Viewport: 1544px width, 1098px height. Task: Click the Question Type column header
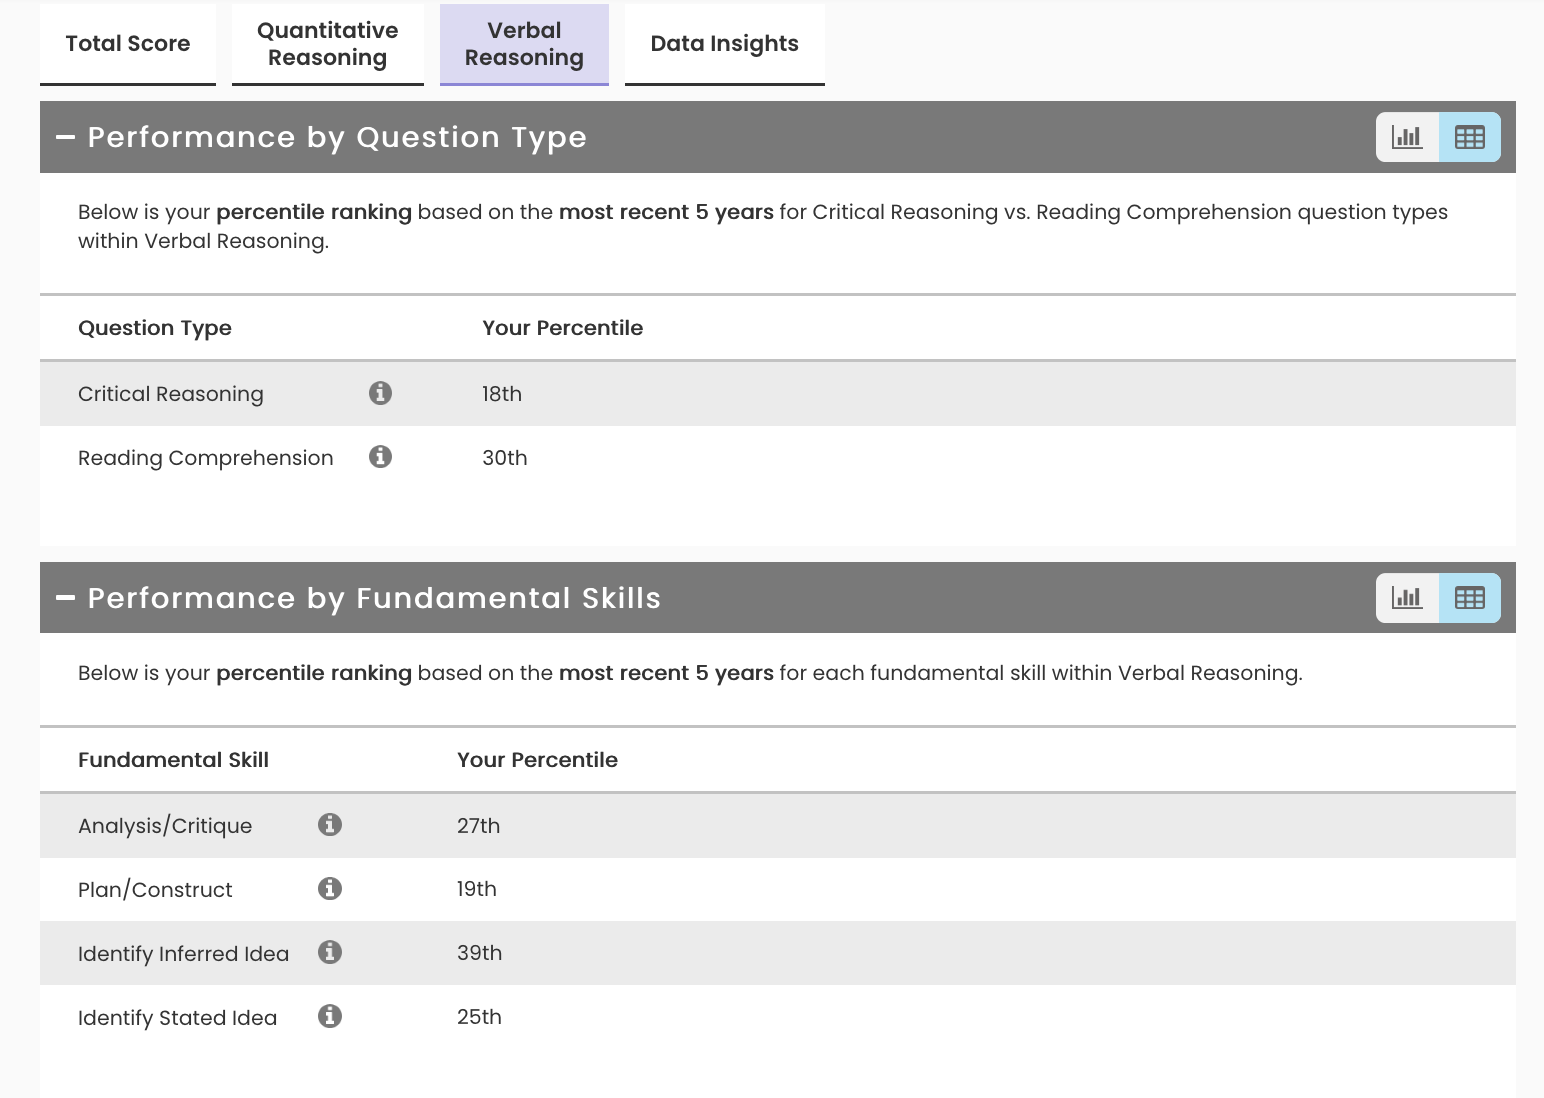pyautogui.click(x=155, y=328)
